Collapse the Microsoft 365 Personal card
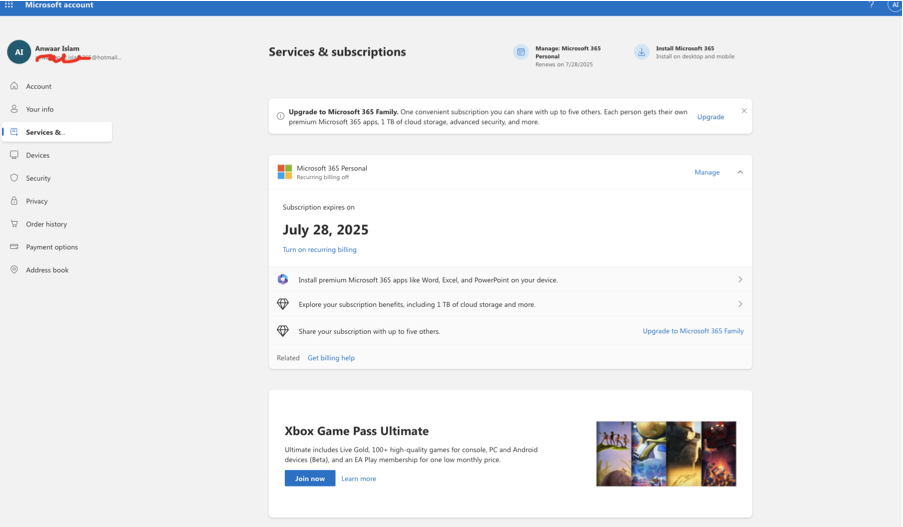The width and height of the screenshot is (903, 527). click(x=740, y=172)
